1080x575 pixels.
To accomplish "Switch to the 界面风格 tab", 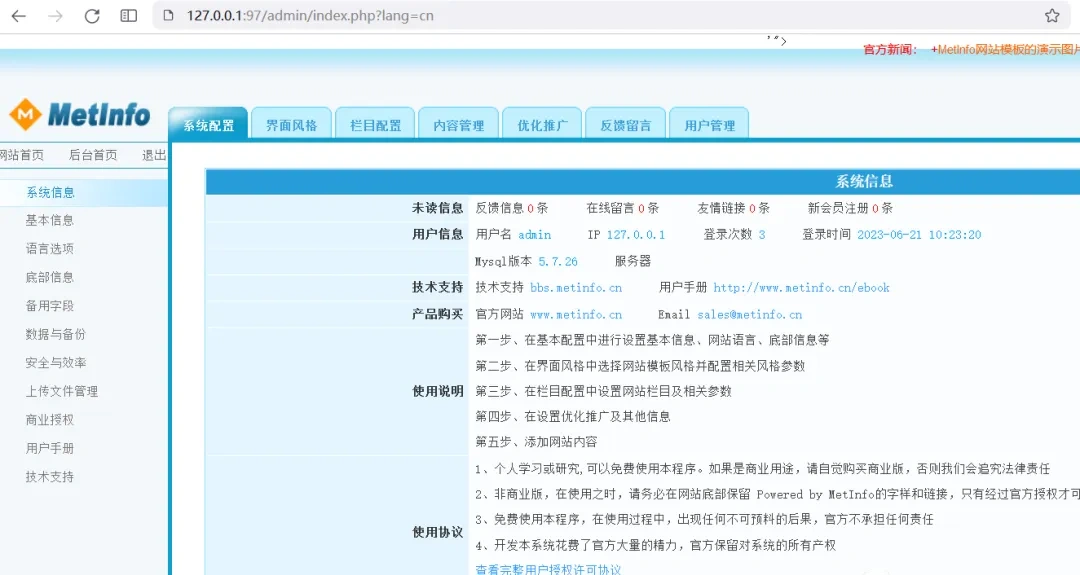I will tap(291, 124).
